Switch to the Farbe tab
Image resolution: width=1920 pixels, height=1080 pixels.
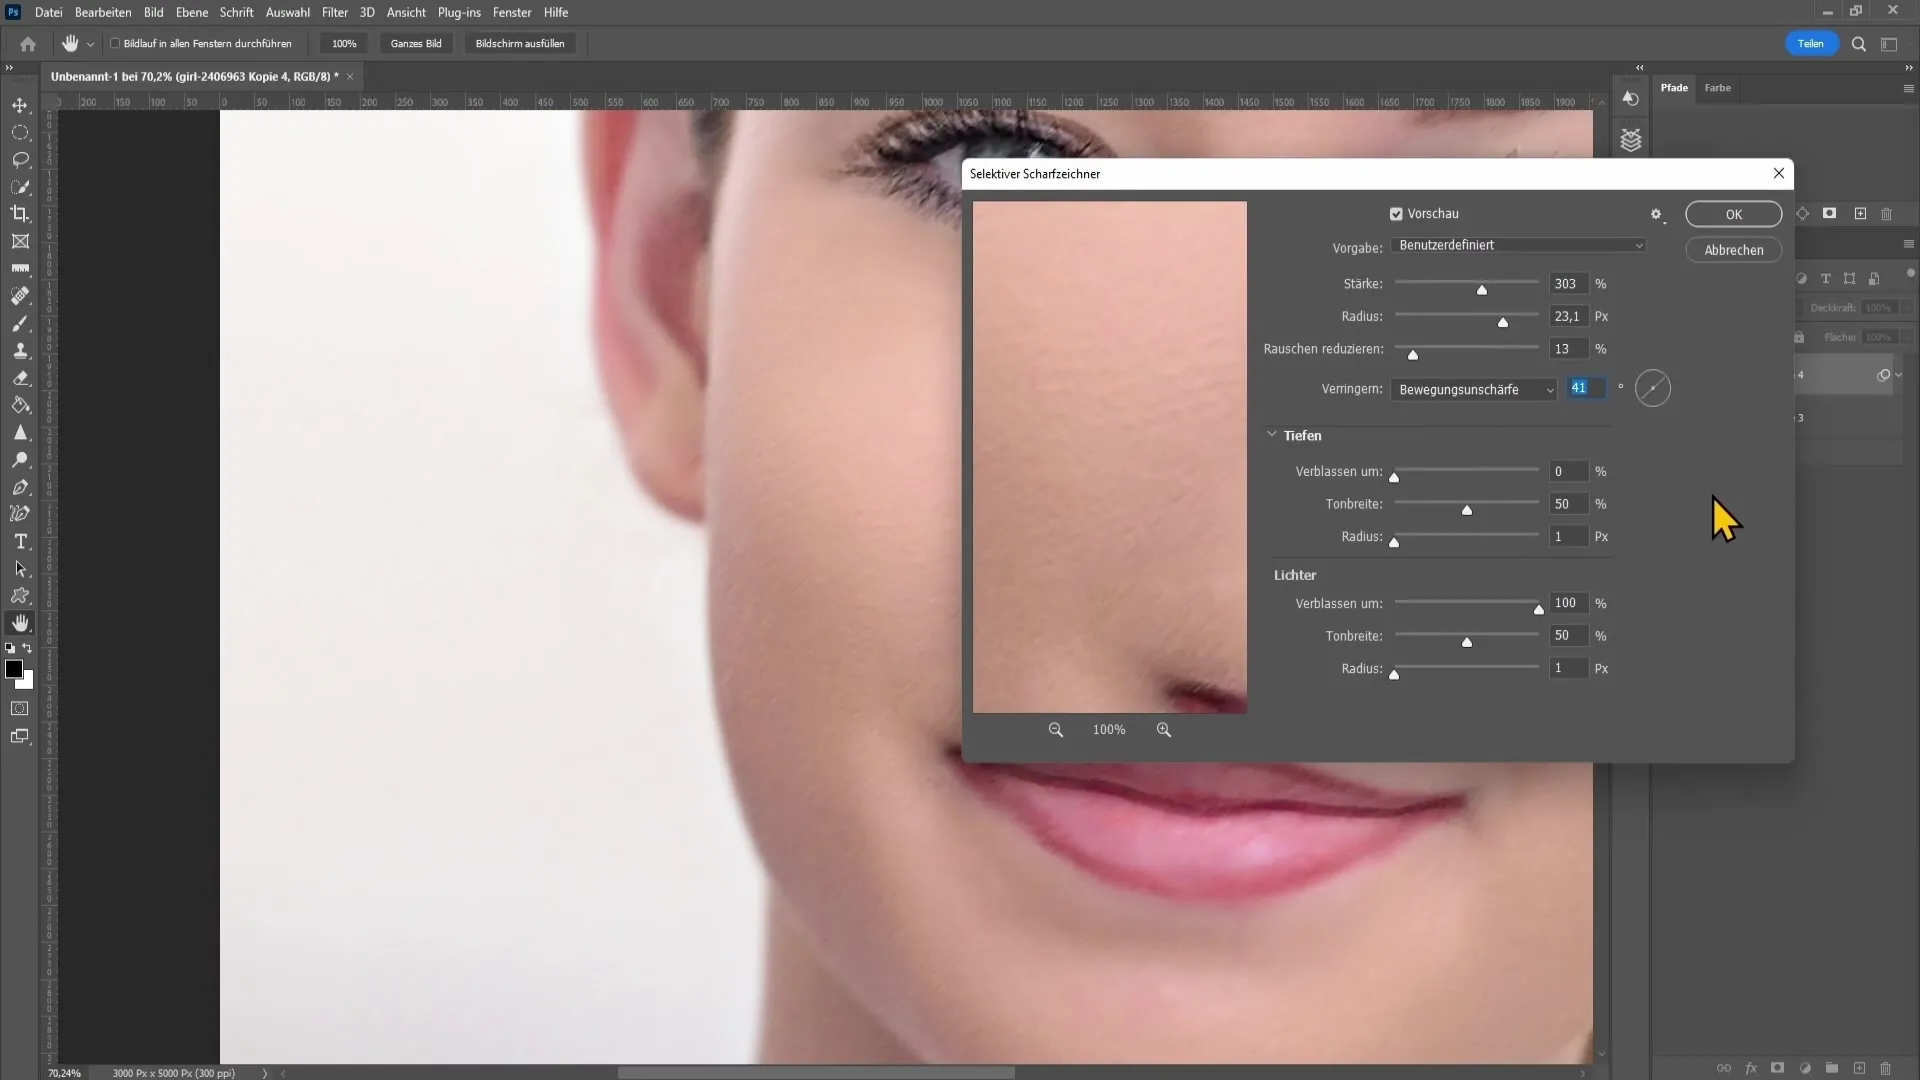tap(1717, 88)
